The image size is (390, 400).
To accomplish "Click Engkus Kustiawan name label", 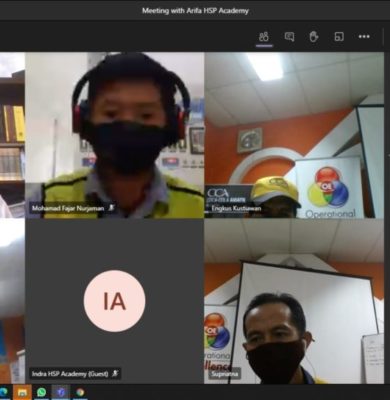I will click(x=236, y=208).
